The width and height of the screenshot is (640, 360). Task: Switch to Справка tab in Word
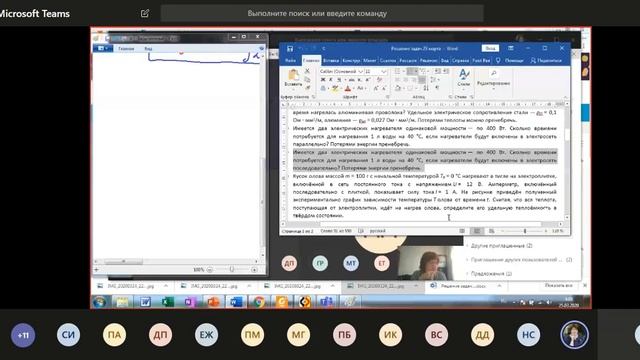(x=460, y=60)
